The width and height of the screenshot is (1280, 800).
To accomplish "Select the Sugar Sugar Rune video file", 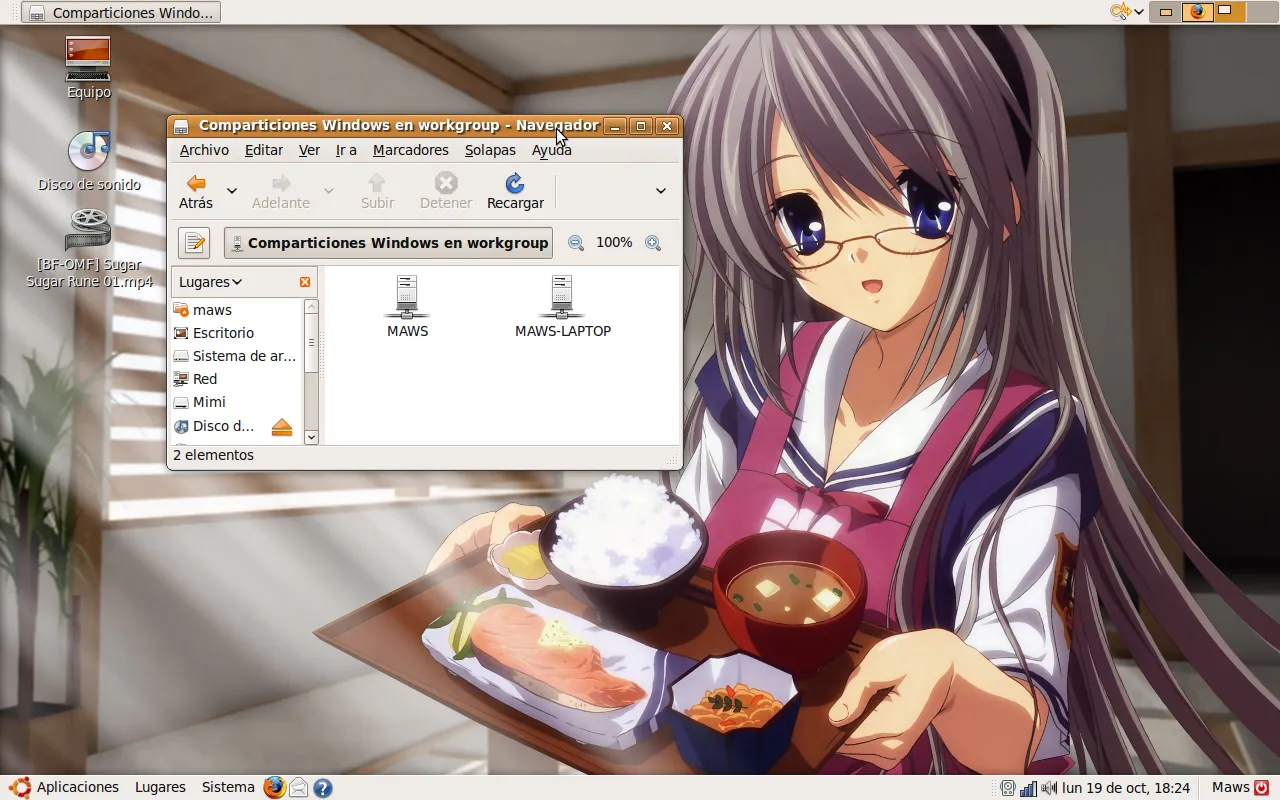I will tap(89, 249).
